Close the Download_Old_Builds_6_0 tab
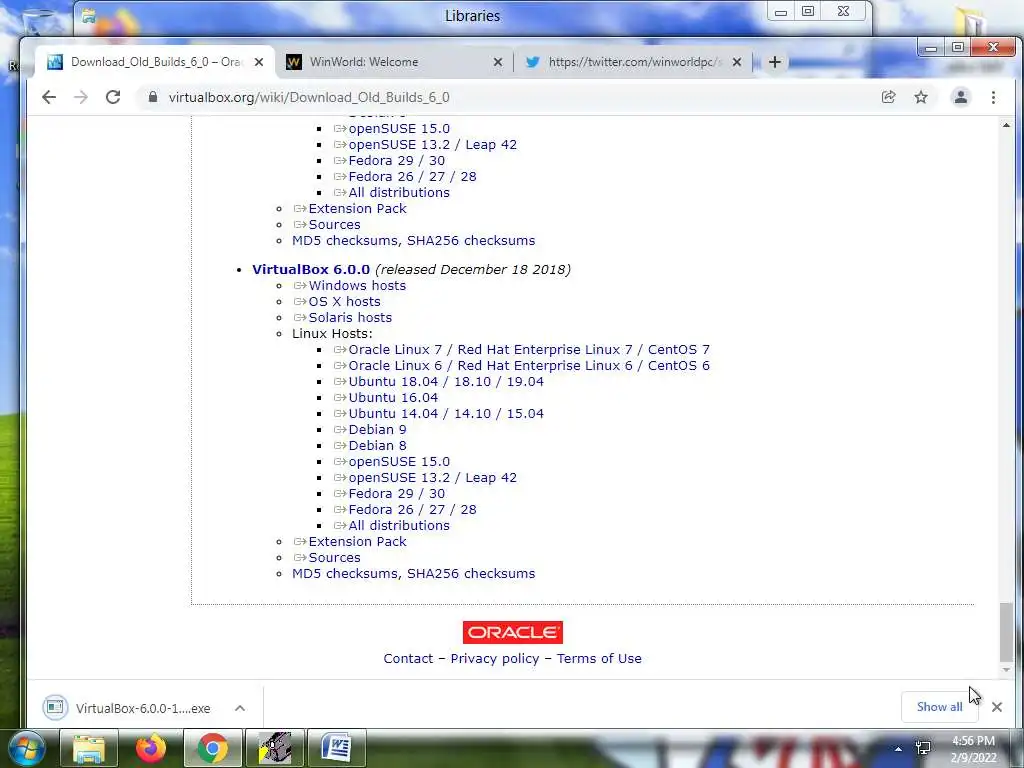This screenshot has width=1024, height=768. [x=259, y=62]
